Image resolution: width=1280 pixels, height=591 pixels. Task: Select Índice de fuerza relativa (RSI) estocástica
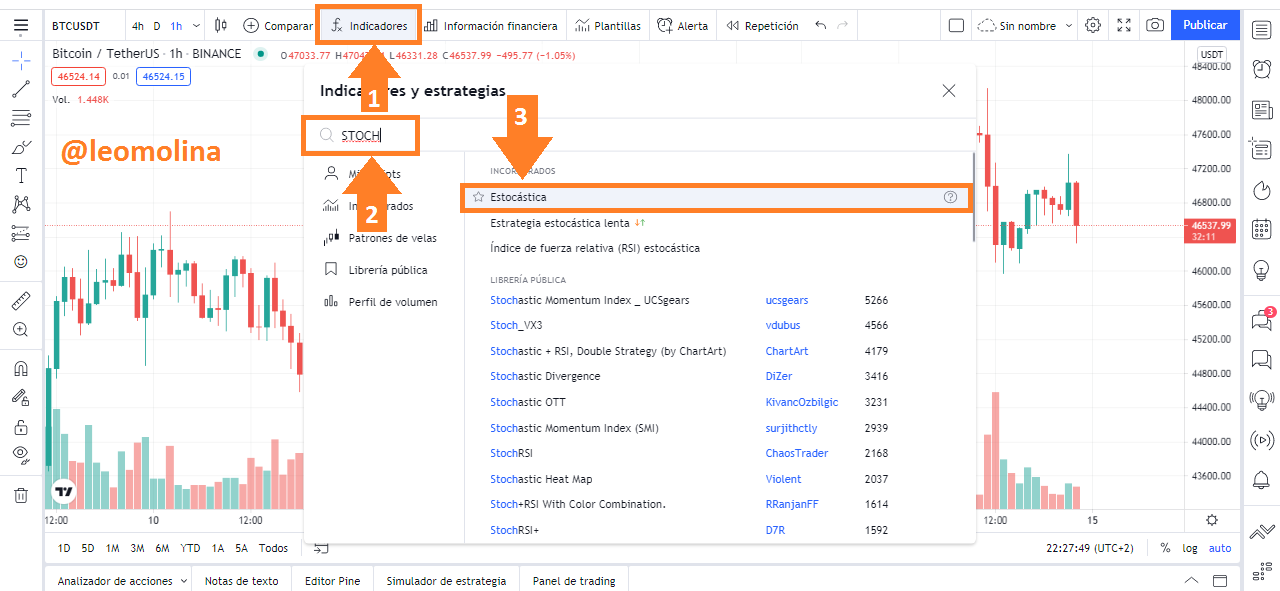[x=595, y=248]
